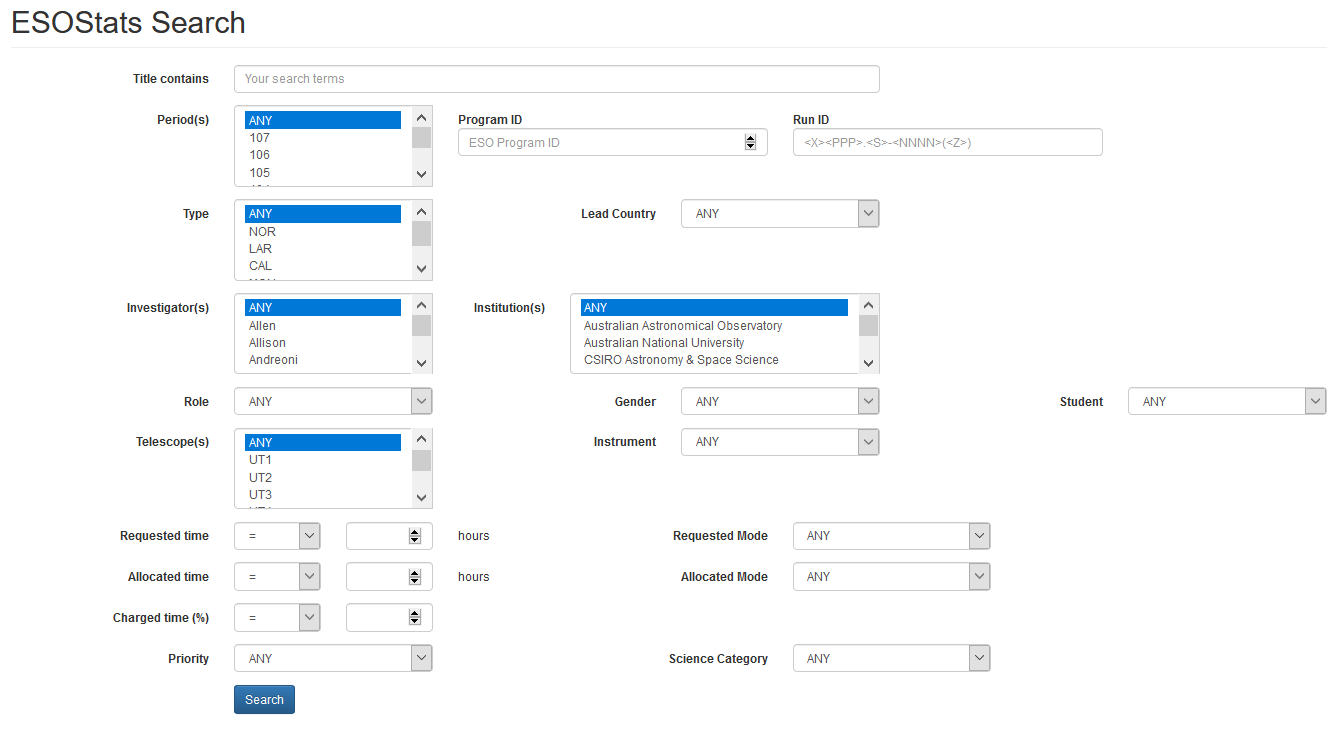Image resolution: width=1338 pixels, height=731 pixels.
Task: Click the ESO Program ID field
Action: coord(613,142)
